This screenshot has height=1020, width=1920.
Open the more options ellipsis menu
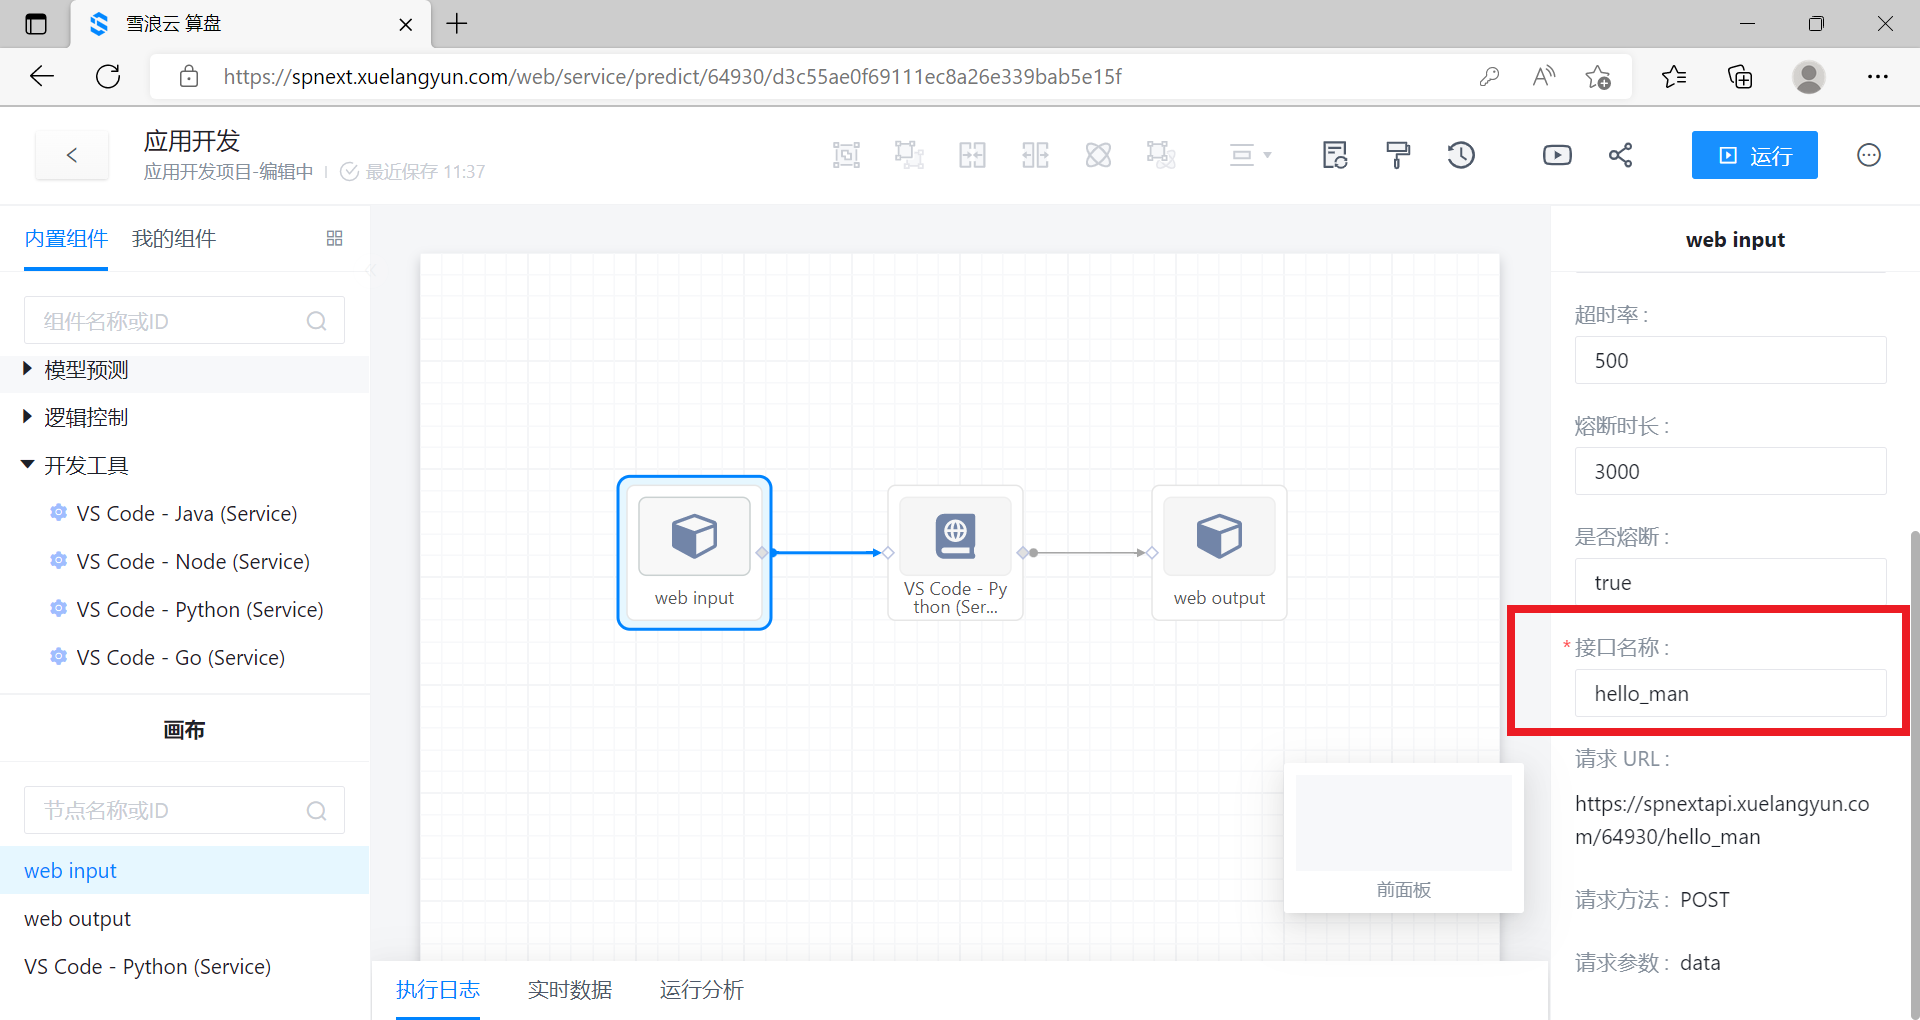tap(1868, 155)
